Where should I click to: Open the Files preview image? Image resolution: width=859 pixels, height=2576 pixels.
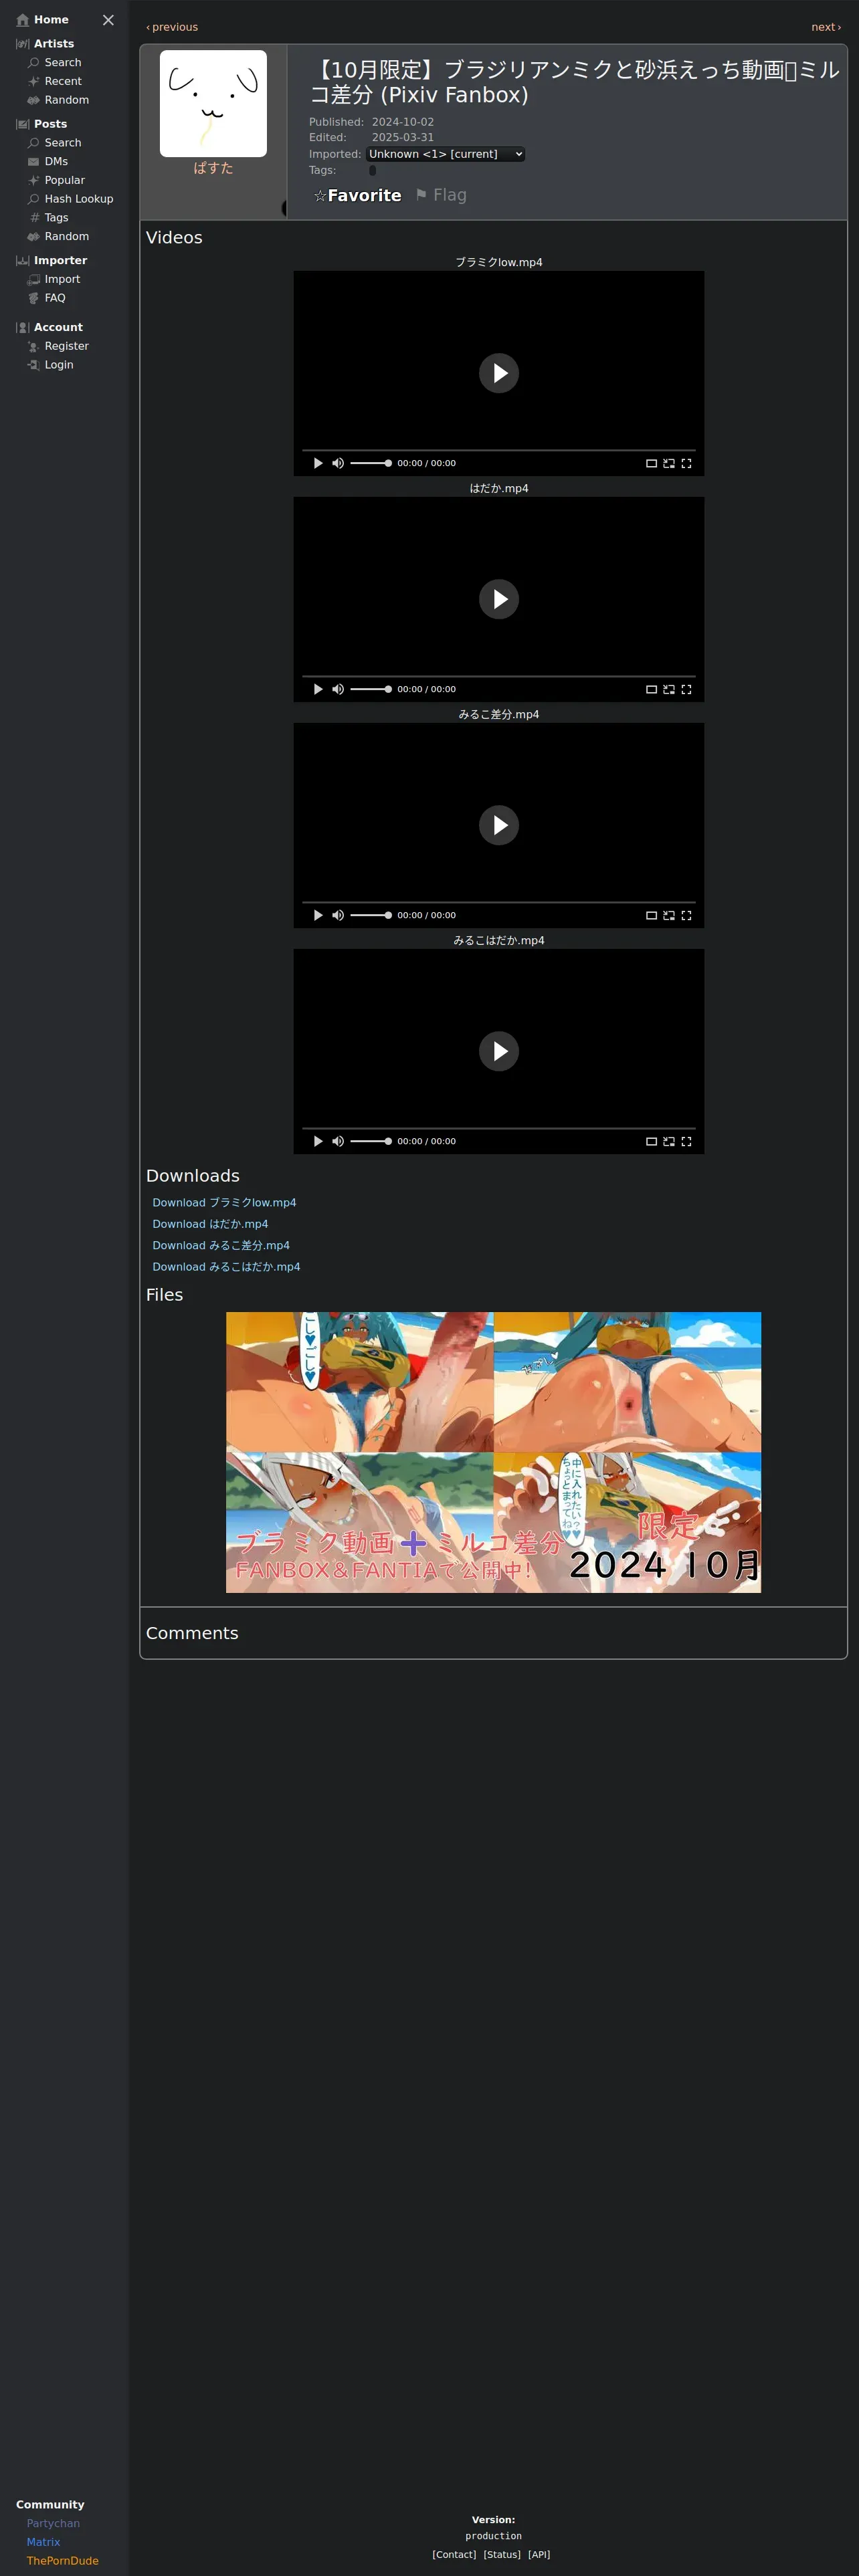(x=493, y=1452)
